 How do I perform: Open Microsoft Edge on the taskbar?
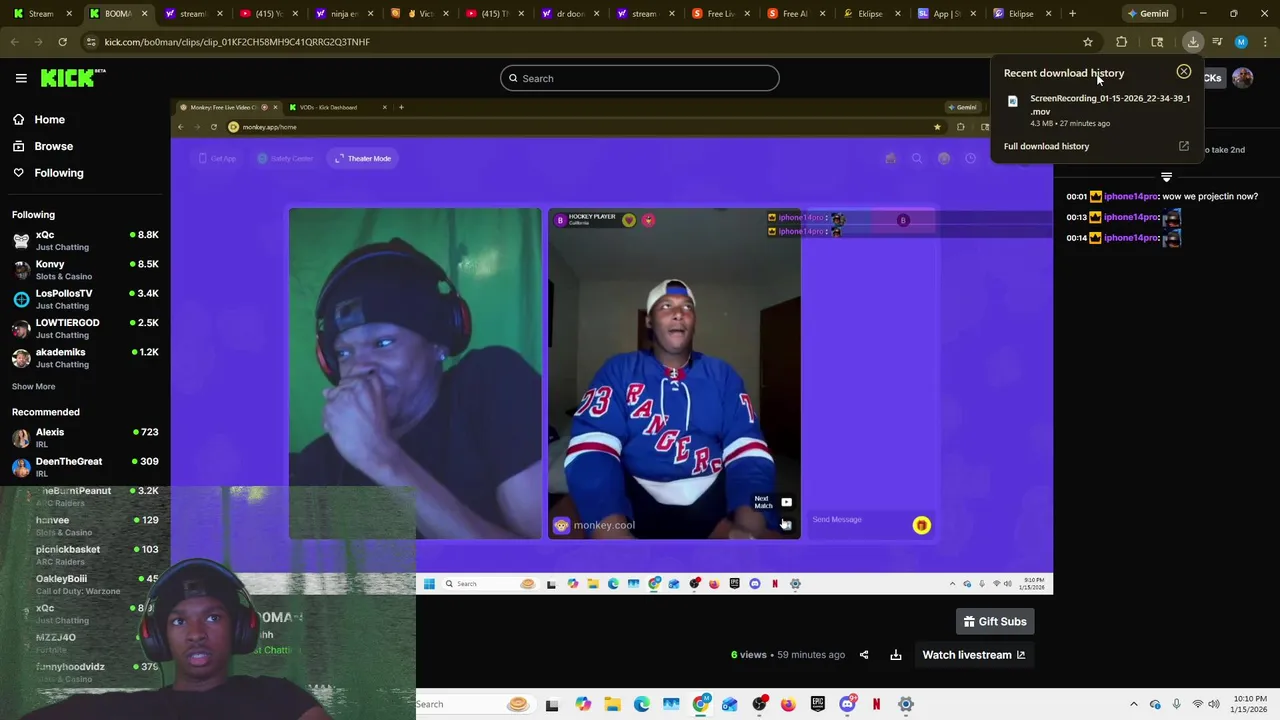(641, 704)
